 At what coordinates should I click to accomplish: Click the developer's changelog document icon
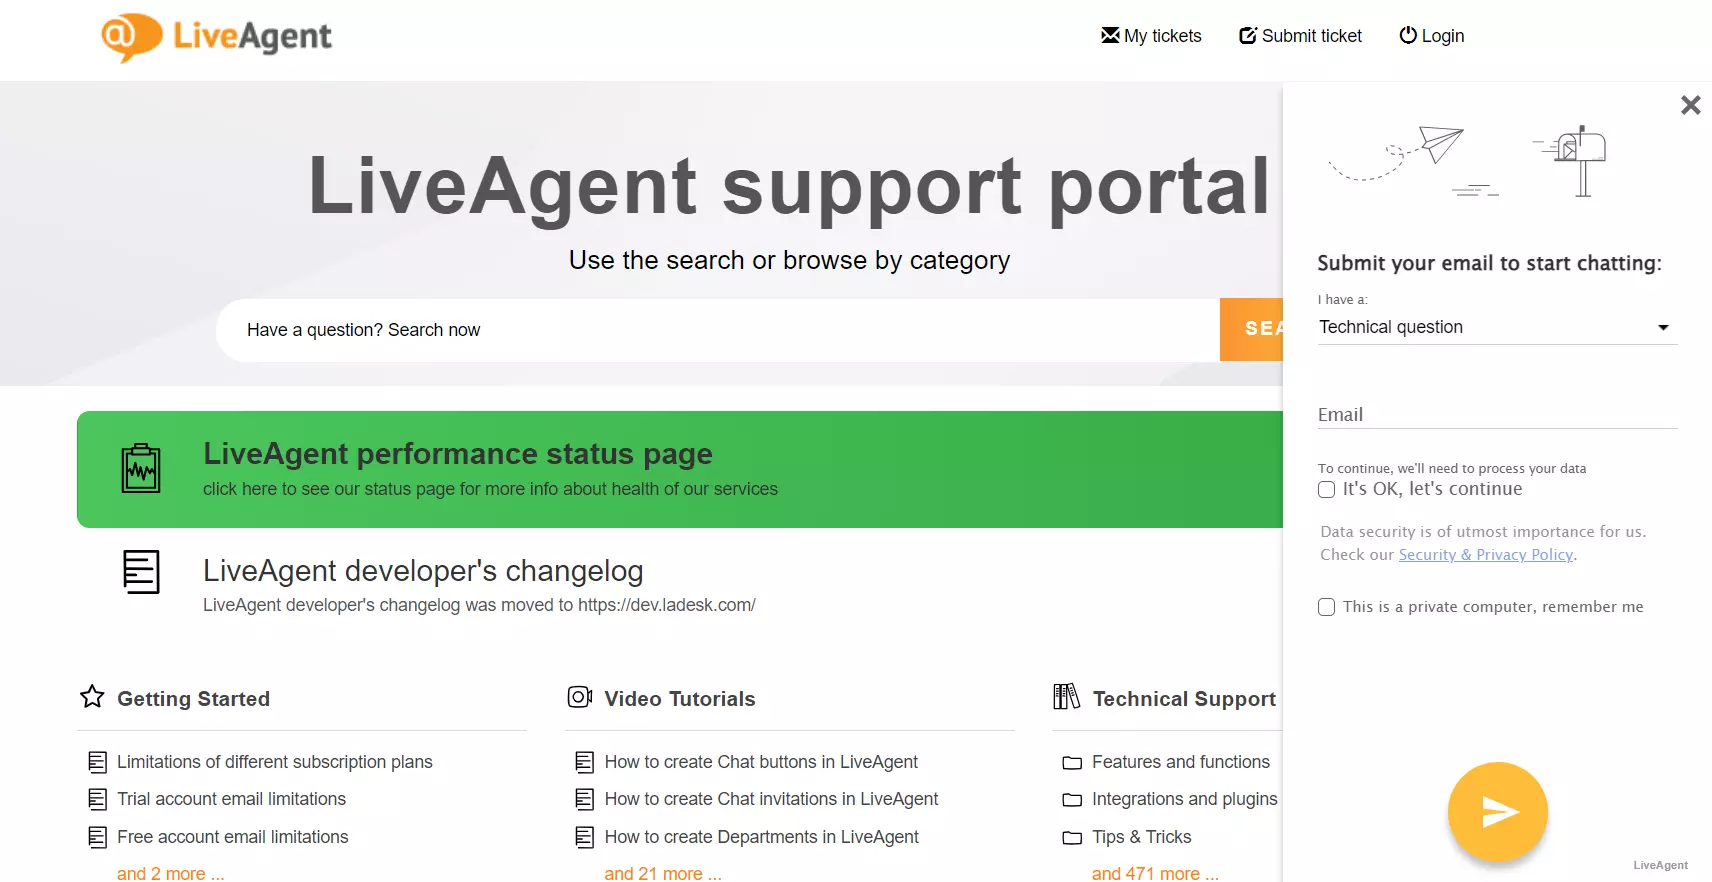click(141, 572)
